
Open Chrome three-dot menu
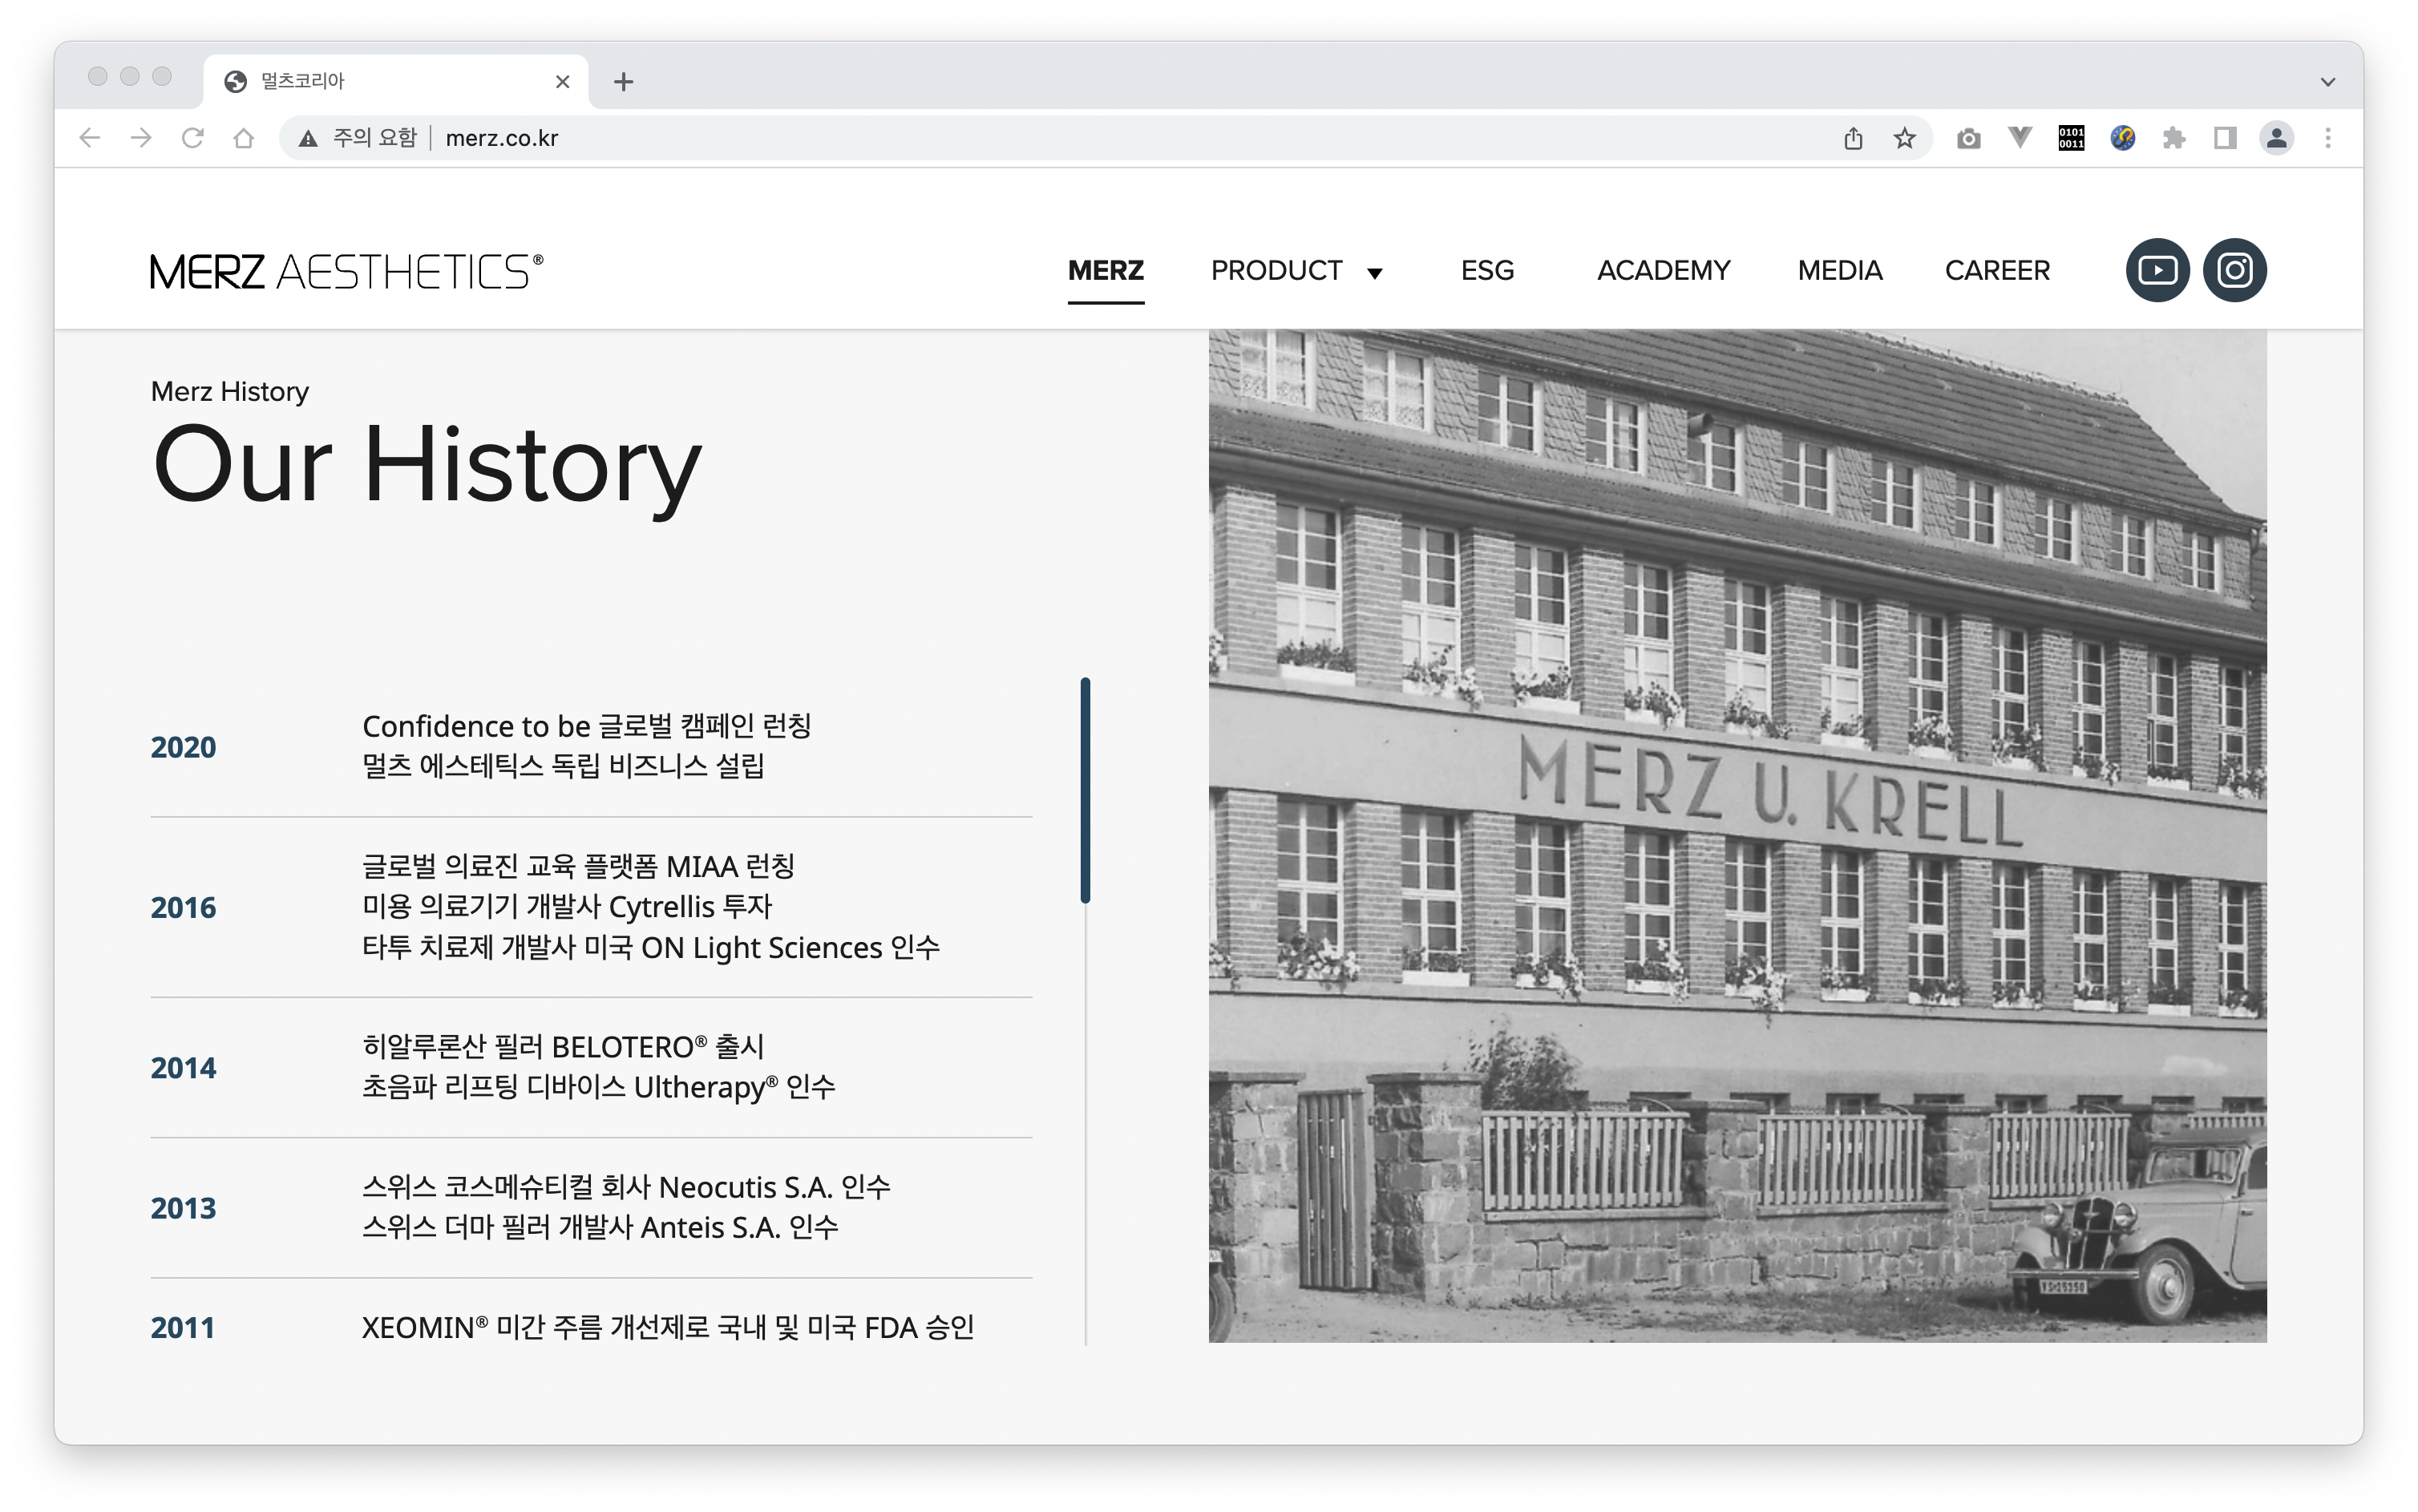point(2328,138)
